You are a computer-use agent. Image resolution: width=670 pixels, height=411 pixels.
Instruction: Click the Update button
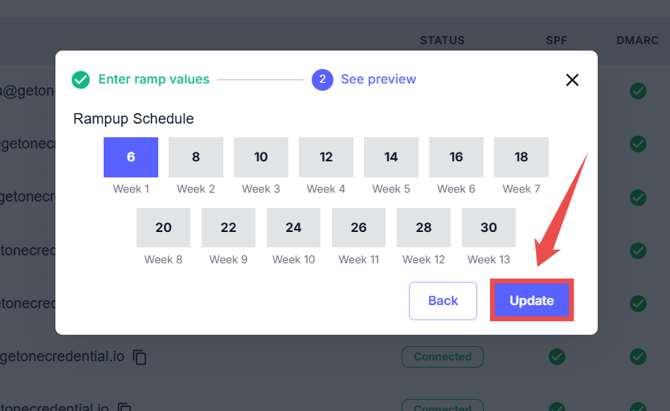531,300
